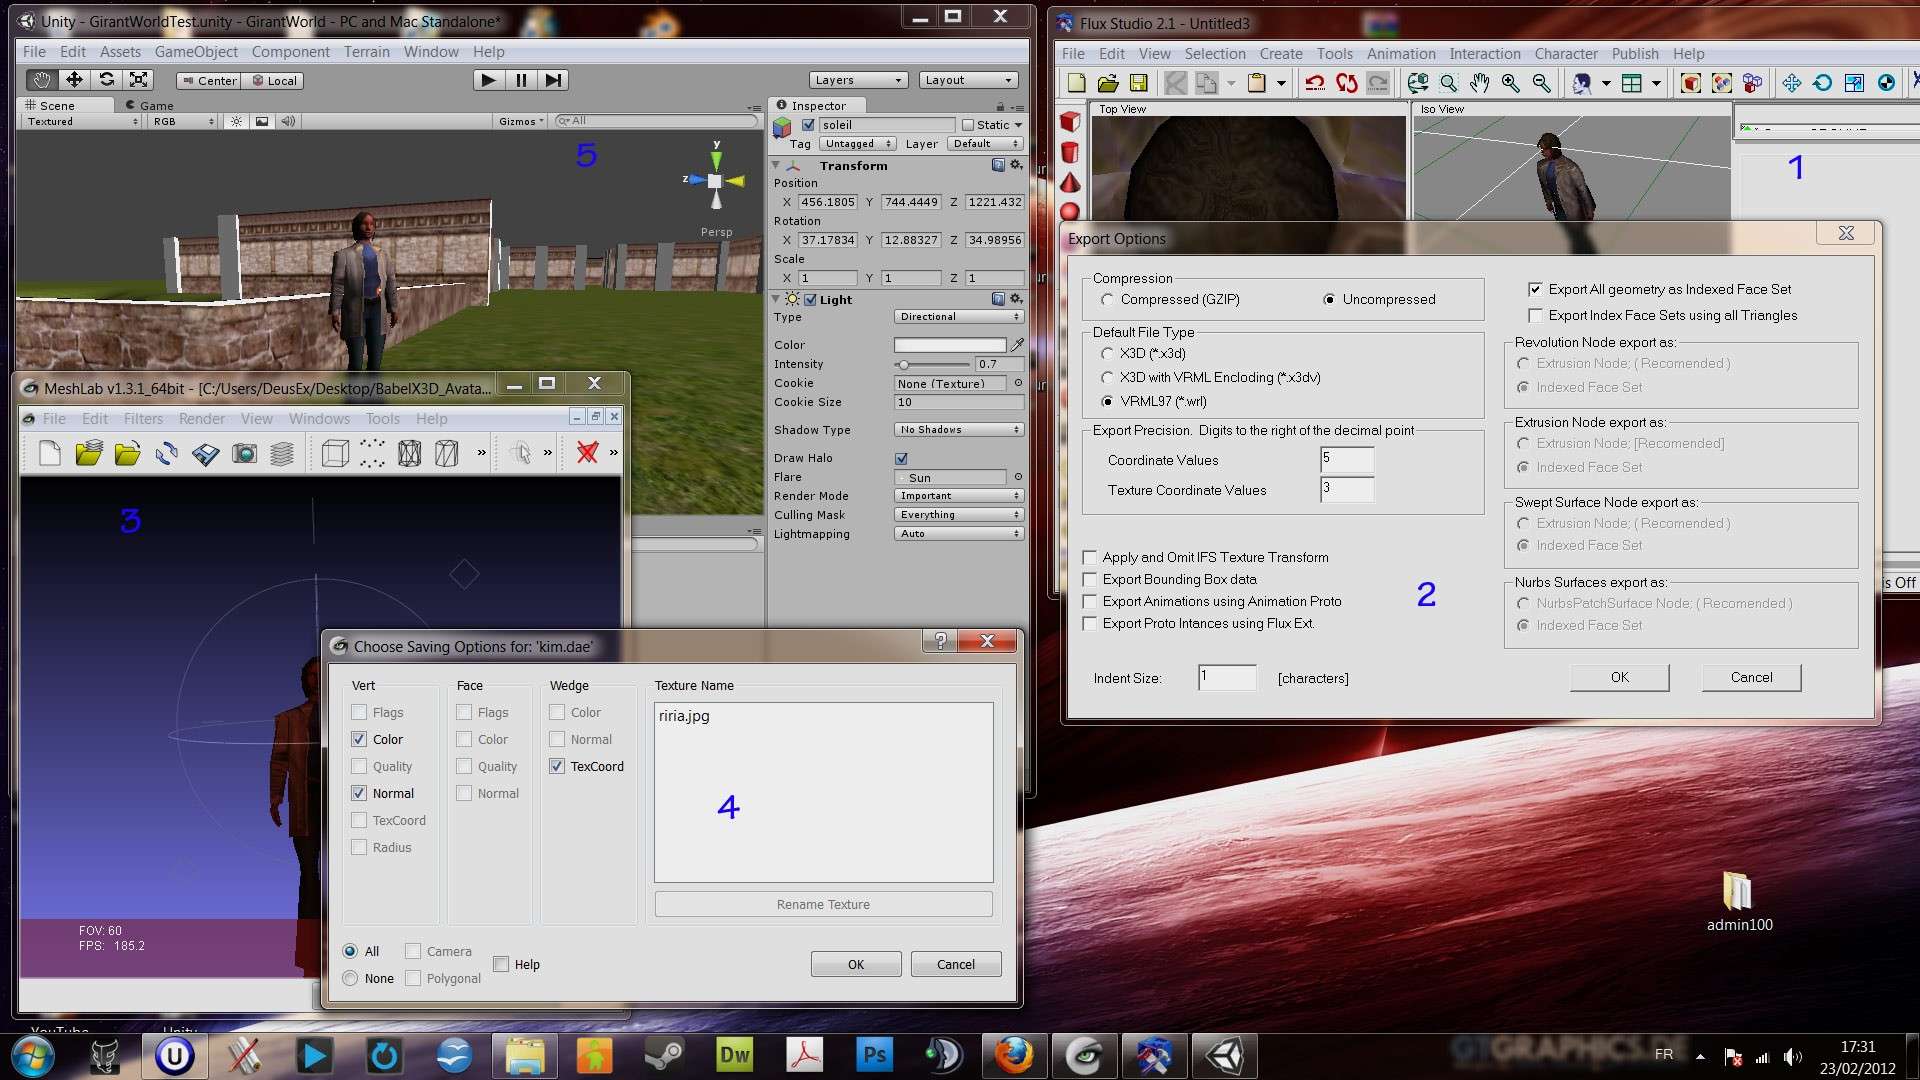The height and width of the screenshot is (1080, 1920).
Task: Open Gizmos dropdown in Scene view
Action: pyautogui.click(x=521, y=122)
